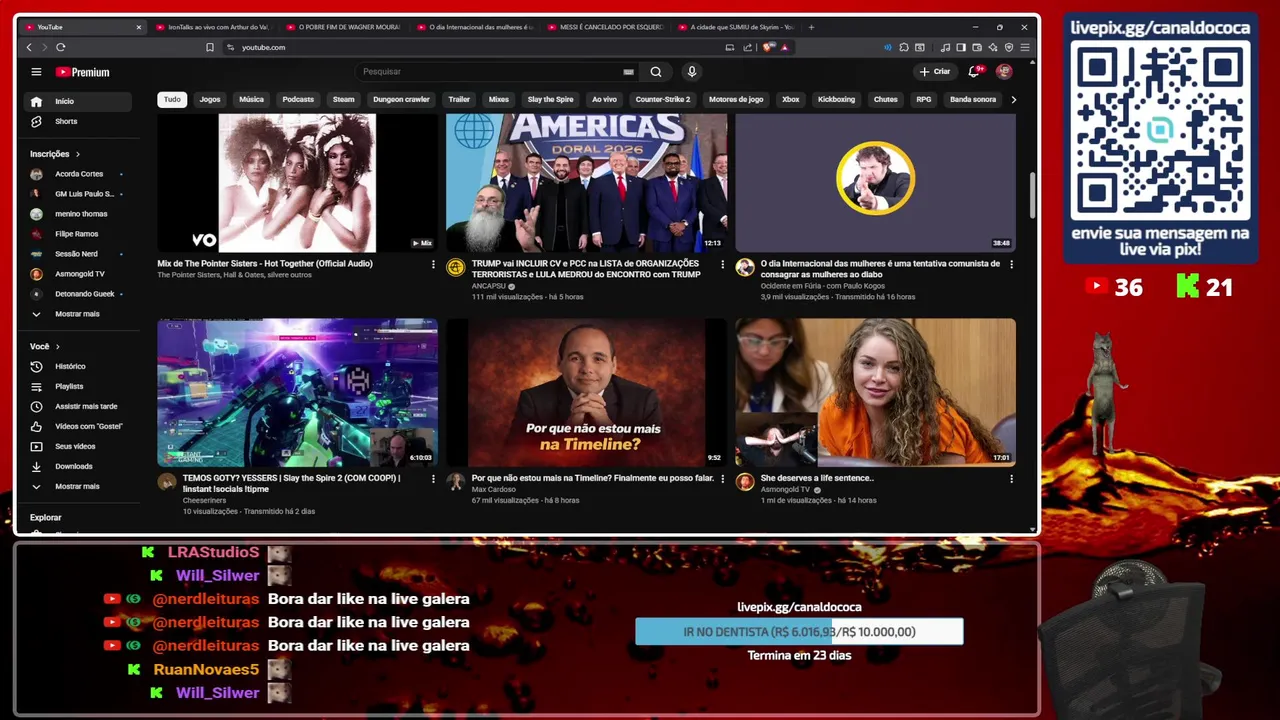Open Assistir mais tarde in sidebar
Viewport: 1280px width, 720px height.
click(x=77, y=406)
